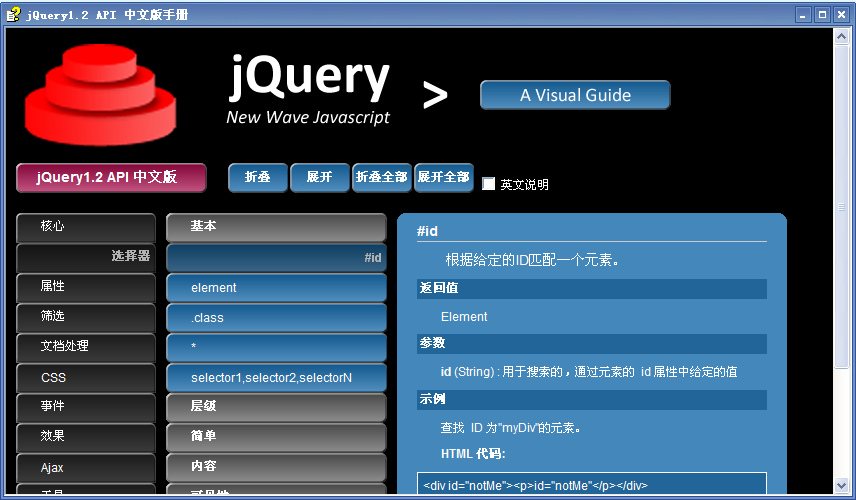Viewport: 856px width, 500px height.
Task: Click the scrollbar up arrow
Action: click(x=841, y=37)
